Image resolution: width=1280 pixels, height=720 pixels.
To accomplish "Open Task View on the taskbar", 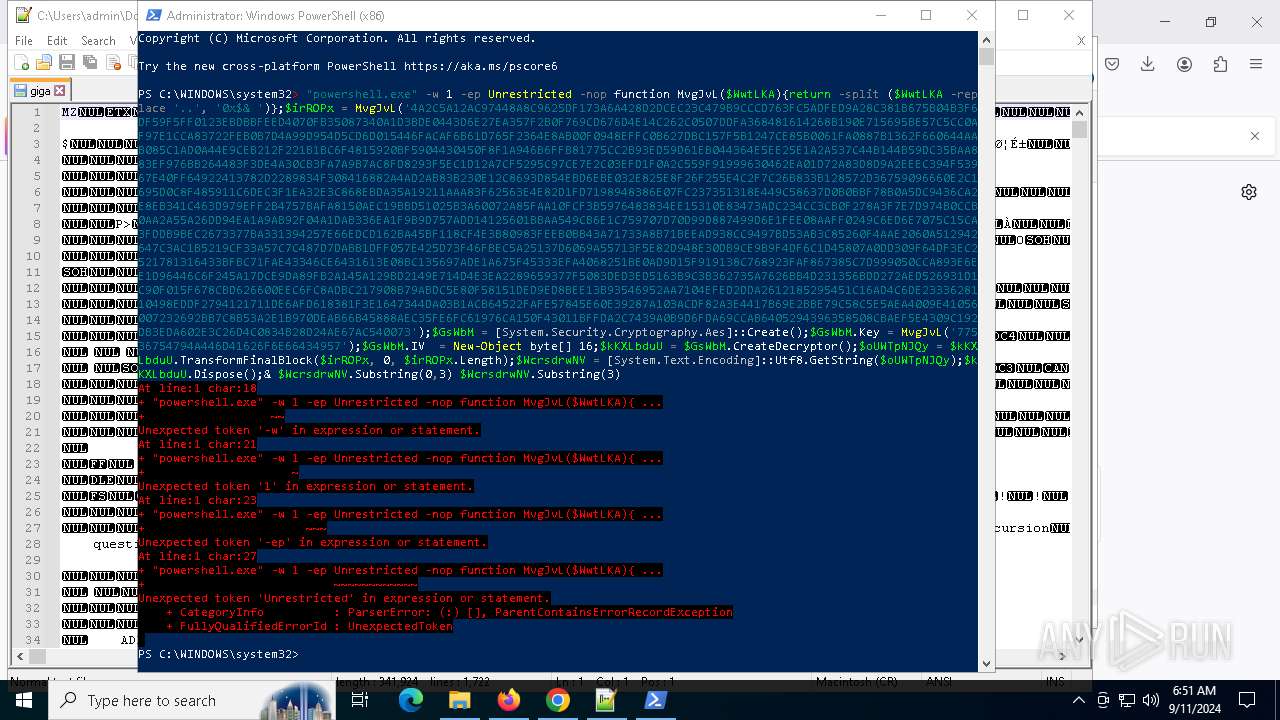I will tap(360, 700).
